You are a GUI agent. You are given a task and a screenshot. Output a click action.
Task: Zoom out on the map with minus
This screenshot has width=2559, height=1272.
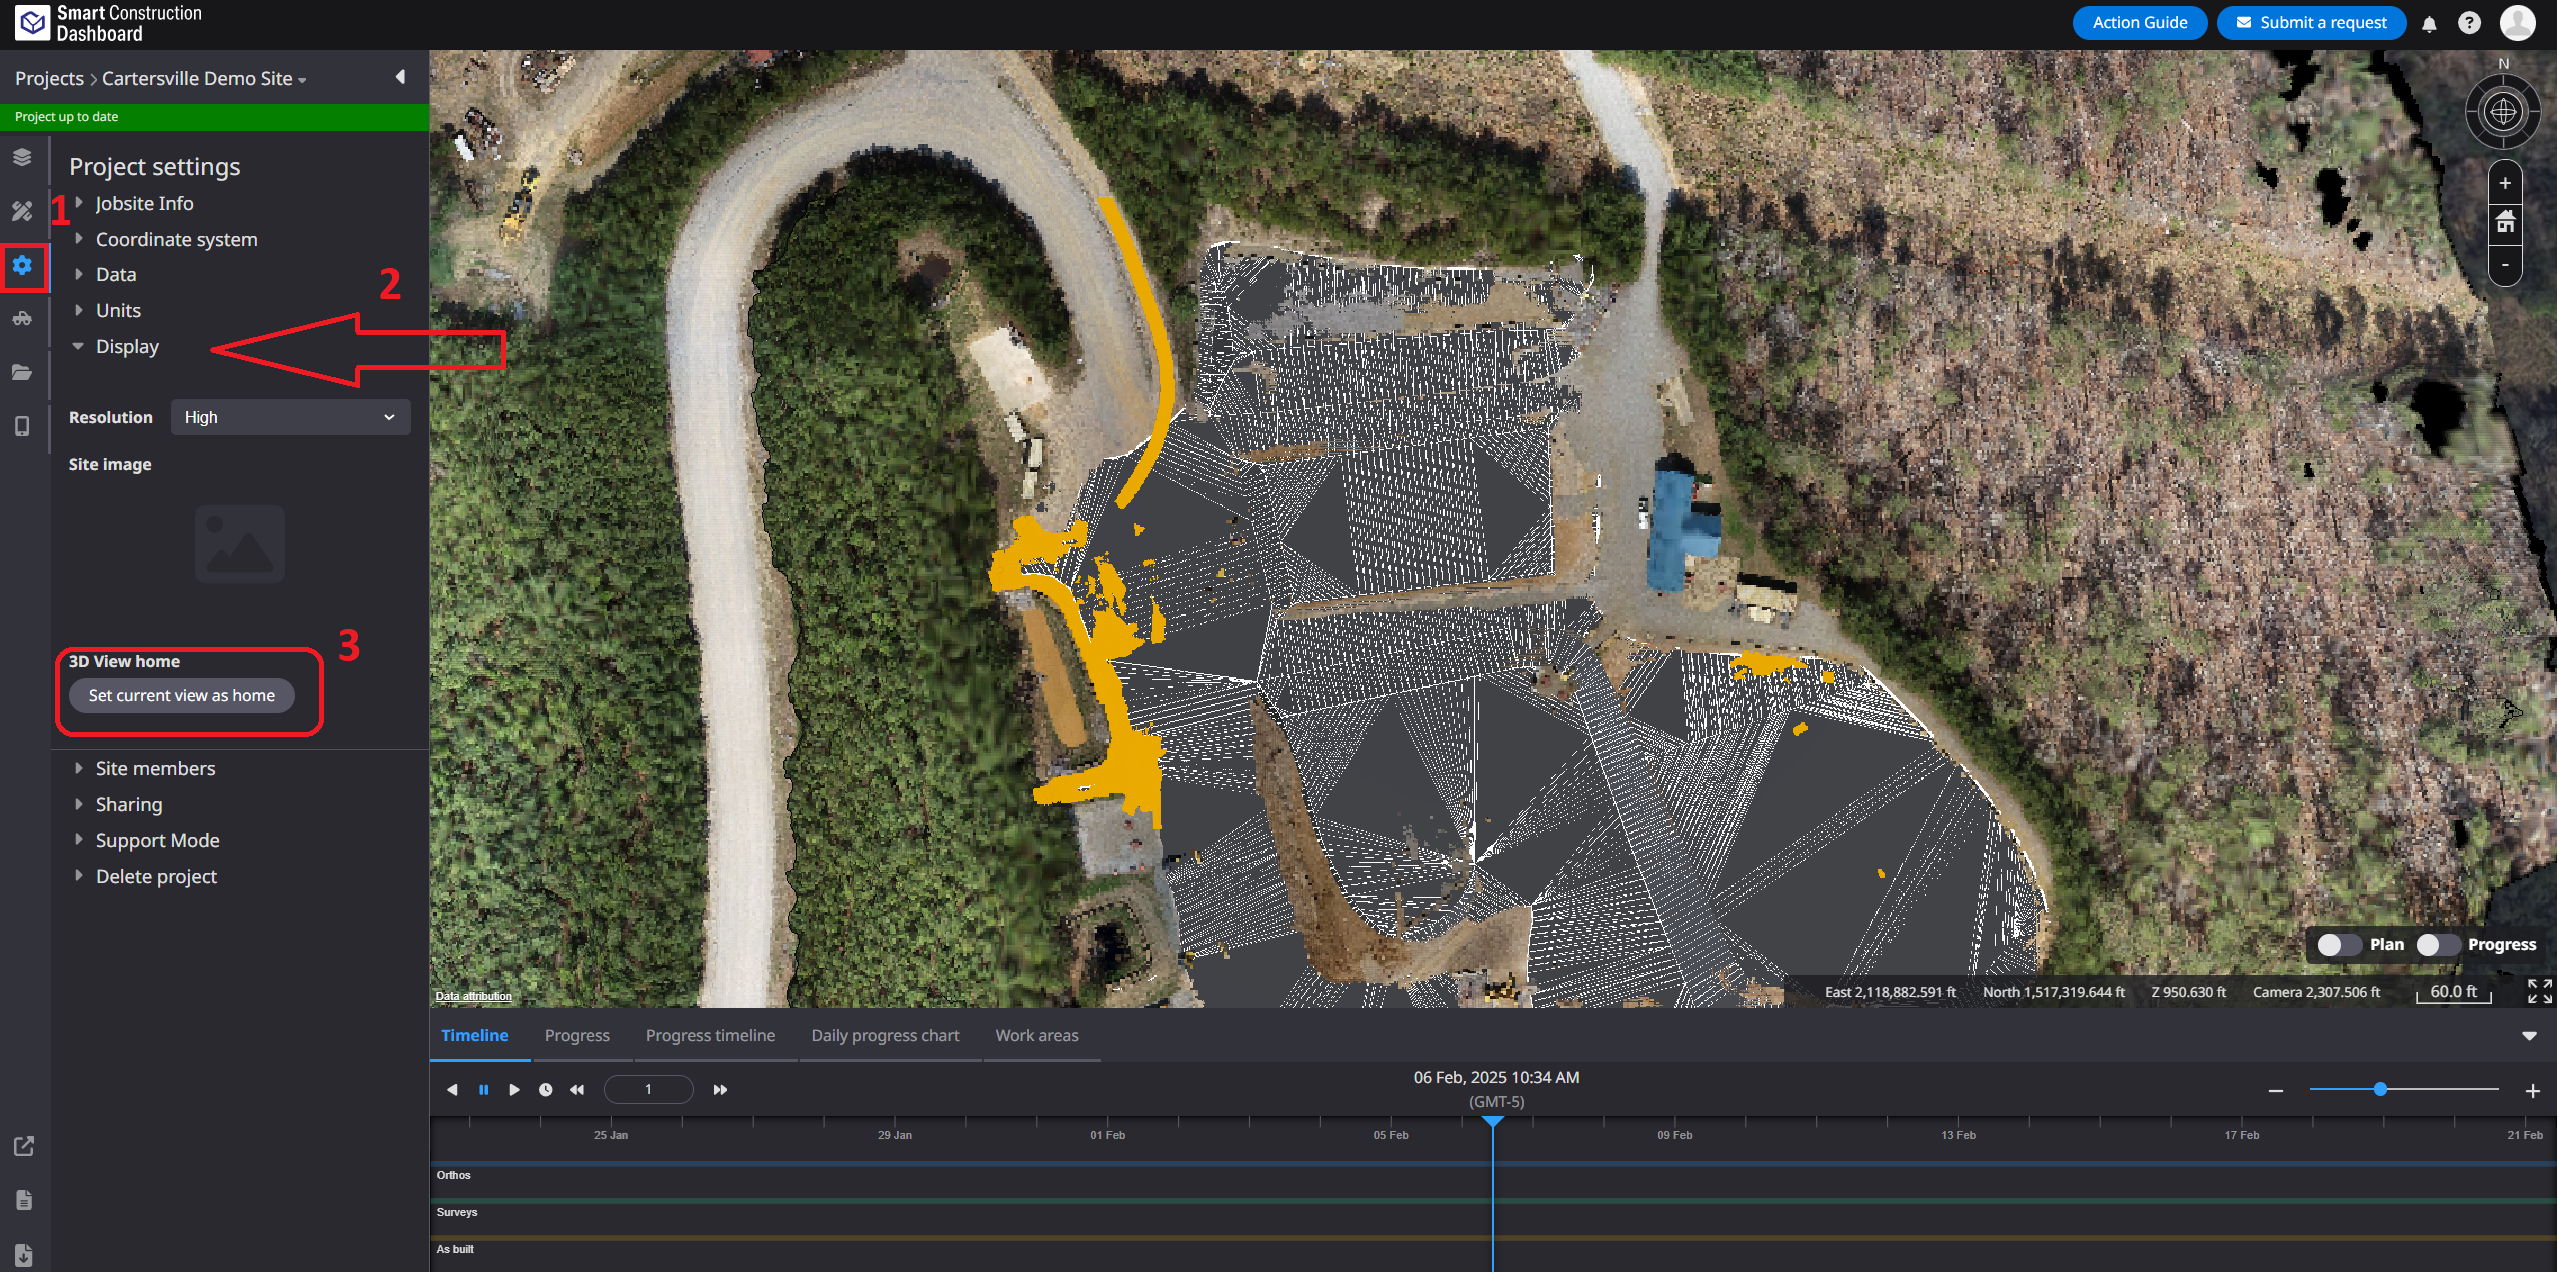[x=2505, y=265]
